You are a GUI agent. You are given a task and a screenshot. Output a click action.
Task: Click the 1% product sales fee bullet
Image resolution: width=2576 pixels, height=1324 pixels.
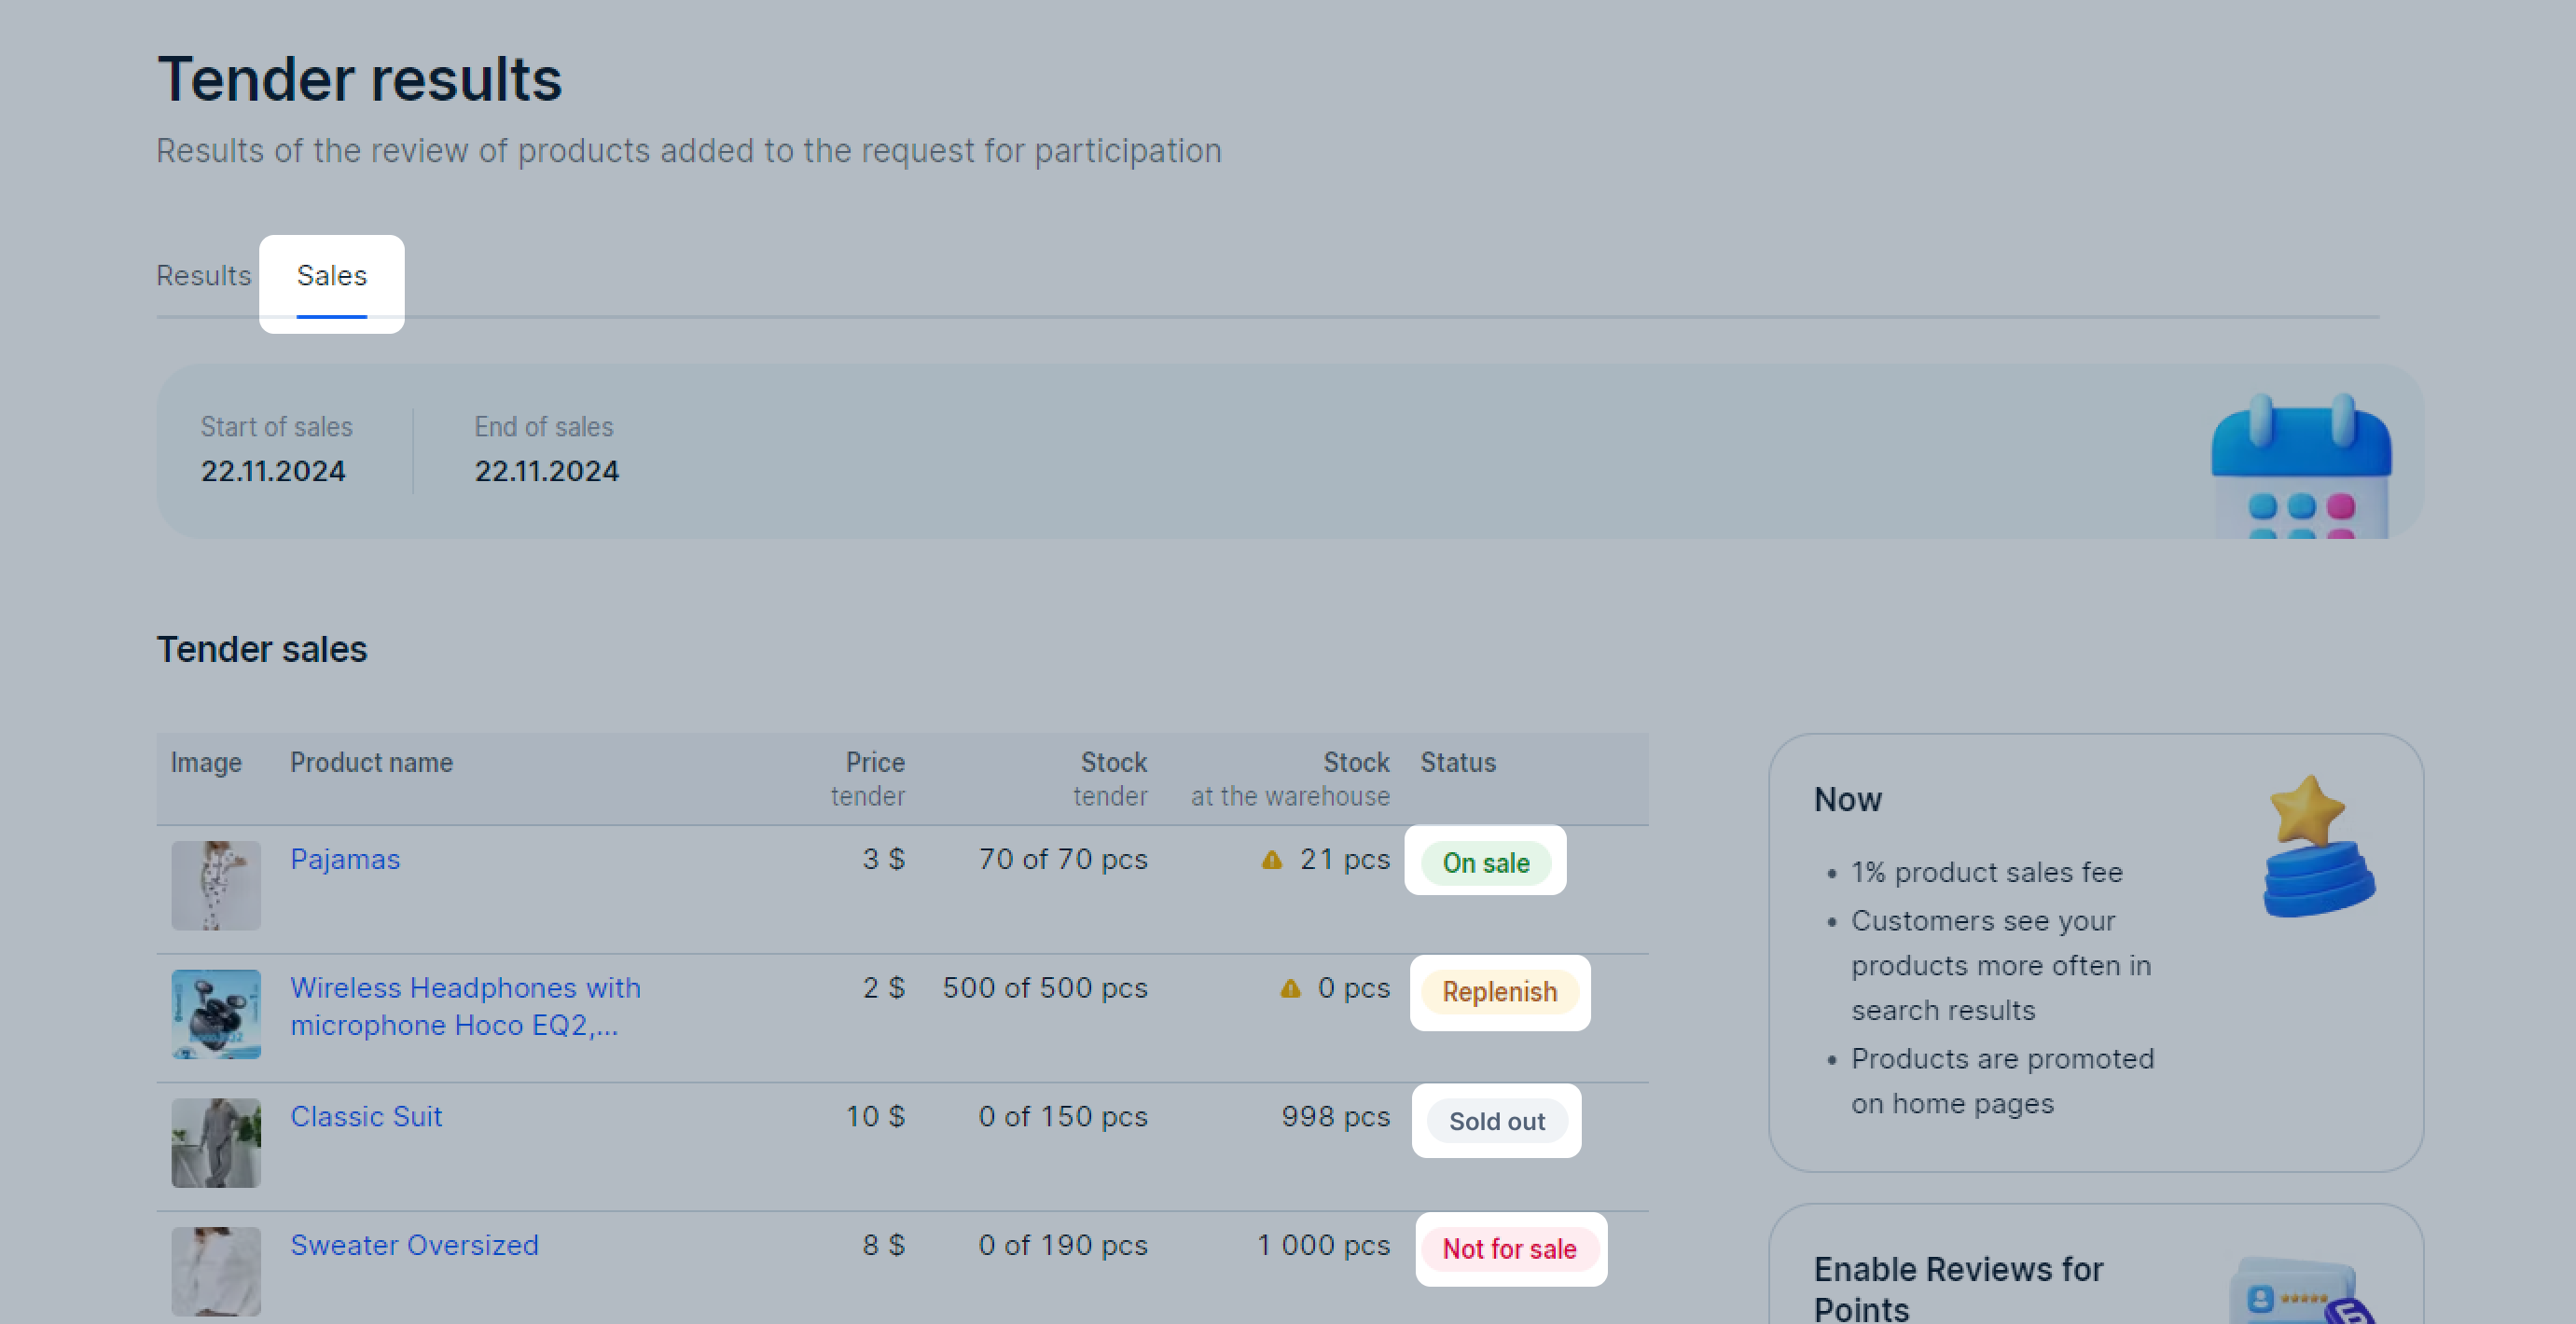1985,872
